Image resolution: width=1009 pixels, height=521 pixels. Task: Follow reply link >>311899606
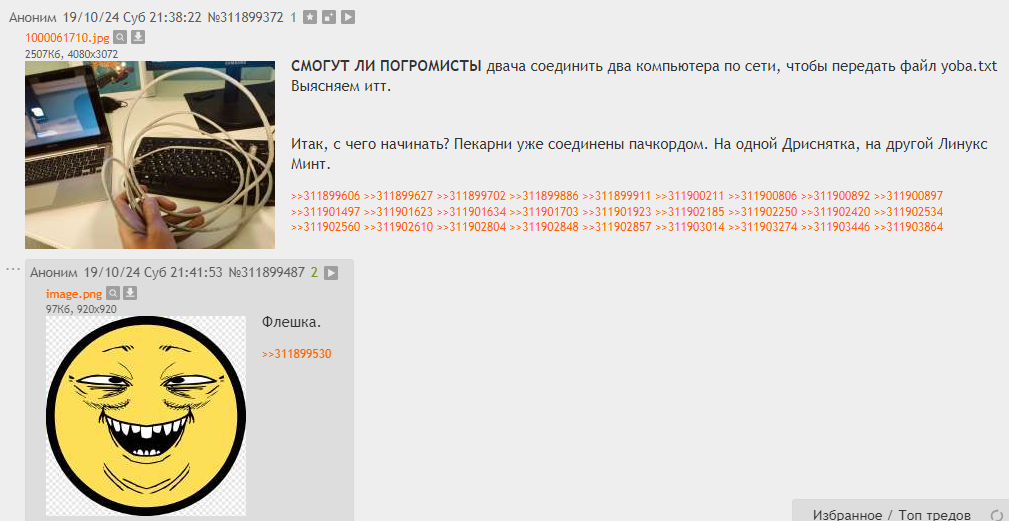(326, 196)
